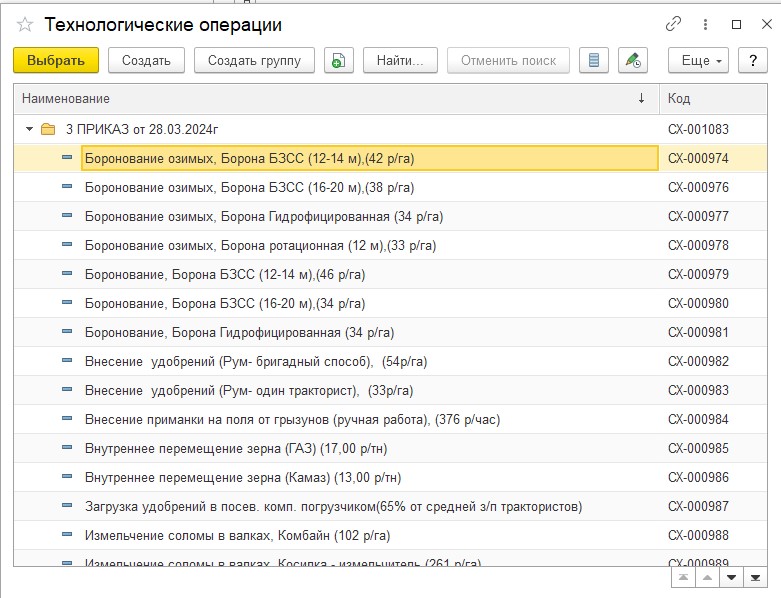Click the favorites star icon

pos(25,25)
